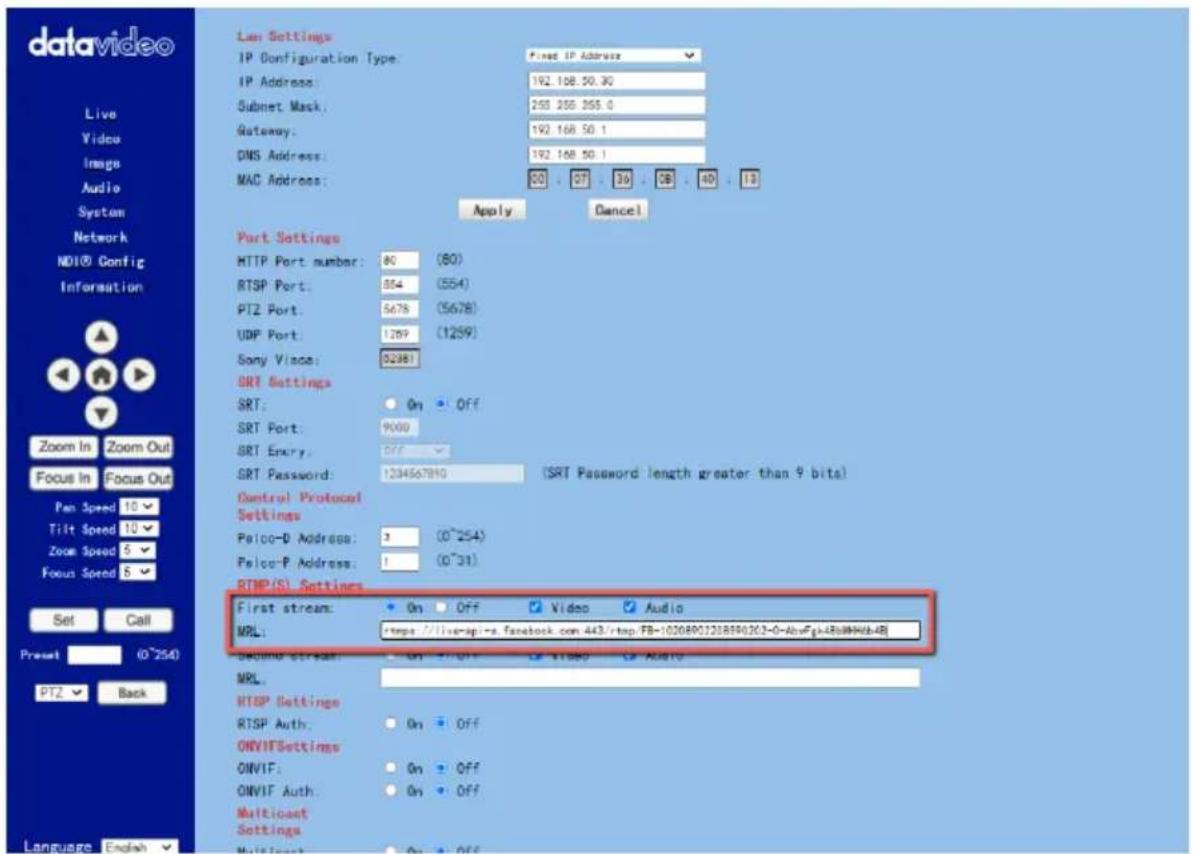
Task: Click the Pelco-D Address field
Action: pos(399,537)
